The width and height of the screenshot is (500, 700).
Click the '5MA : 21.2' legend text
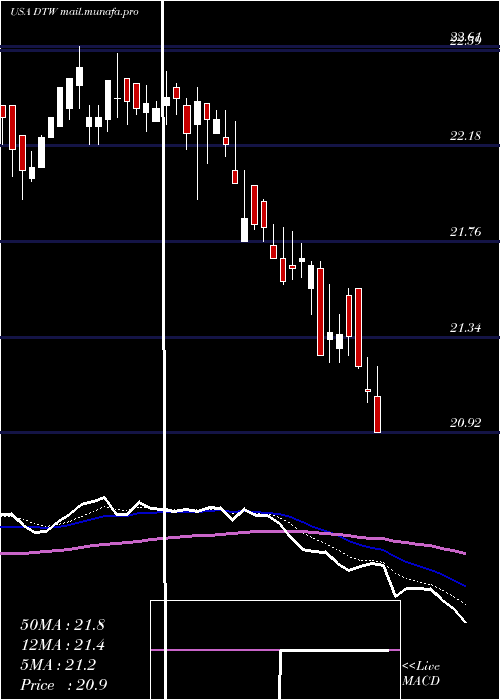tap(58, 665)
